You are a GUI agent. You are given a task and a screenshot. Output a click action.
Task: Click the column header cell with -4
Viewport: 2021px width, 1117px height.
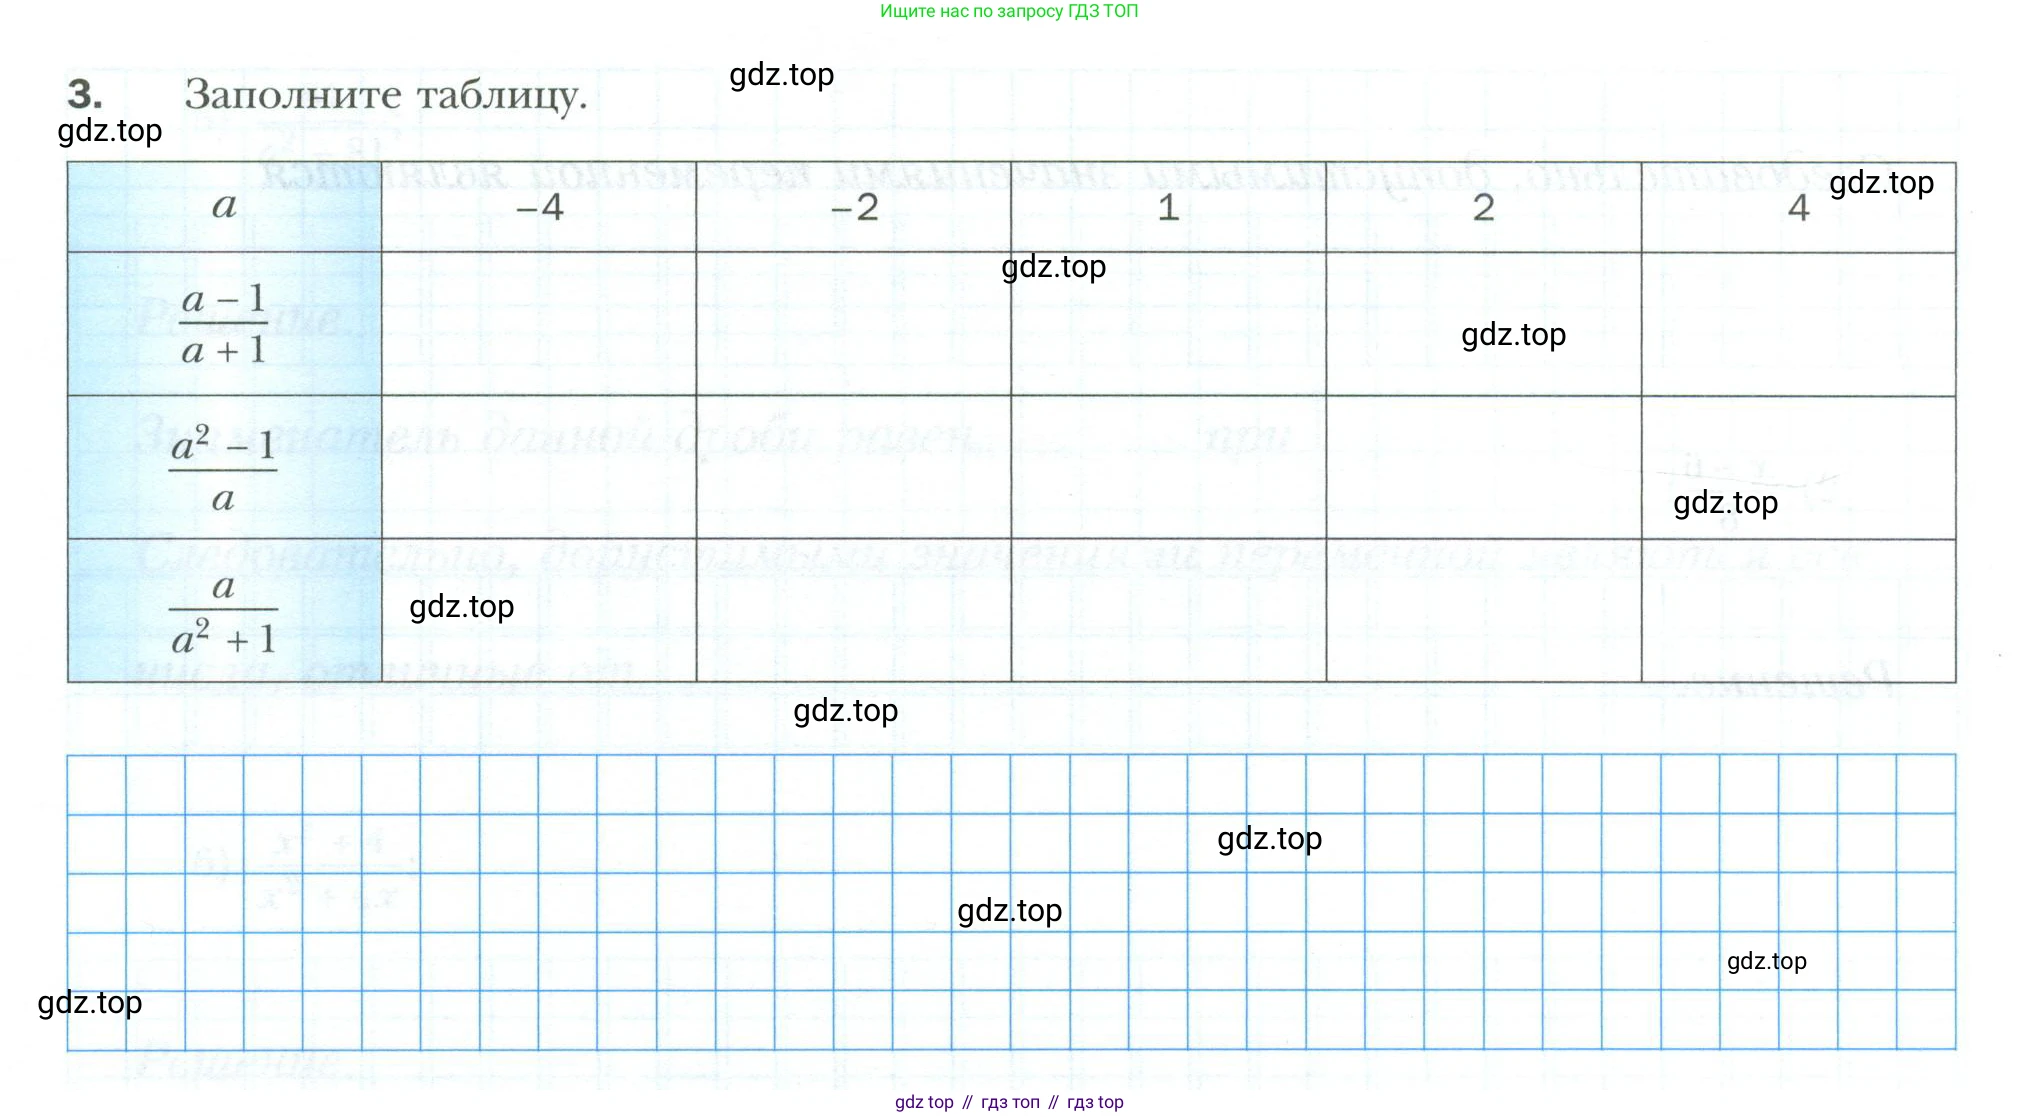tap(539, 207)
